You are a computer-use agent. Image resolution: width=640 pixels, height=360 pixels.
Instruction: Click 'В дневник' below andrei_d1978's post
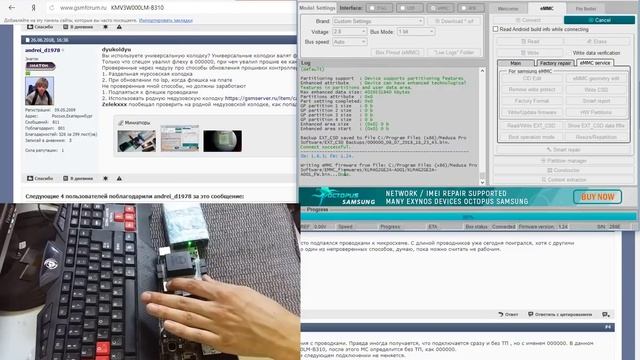pyautogui.click(x=78, y=178)
